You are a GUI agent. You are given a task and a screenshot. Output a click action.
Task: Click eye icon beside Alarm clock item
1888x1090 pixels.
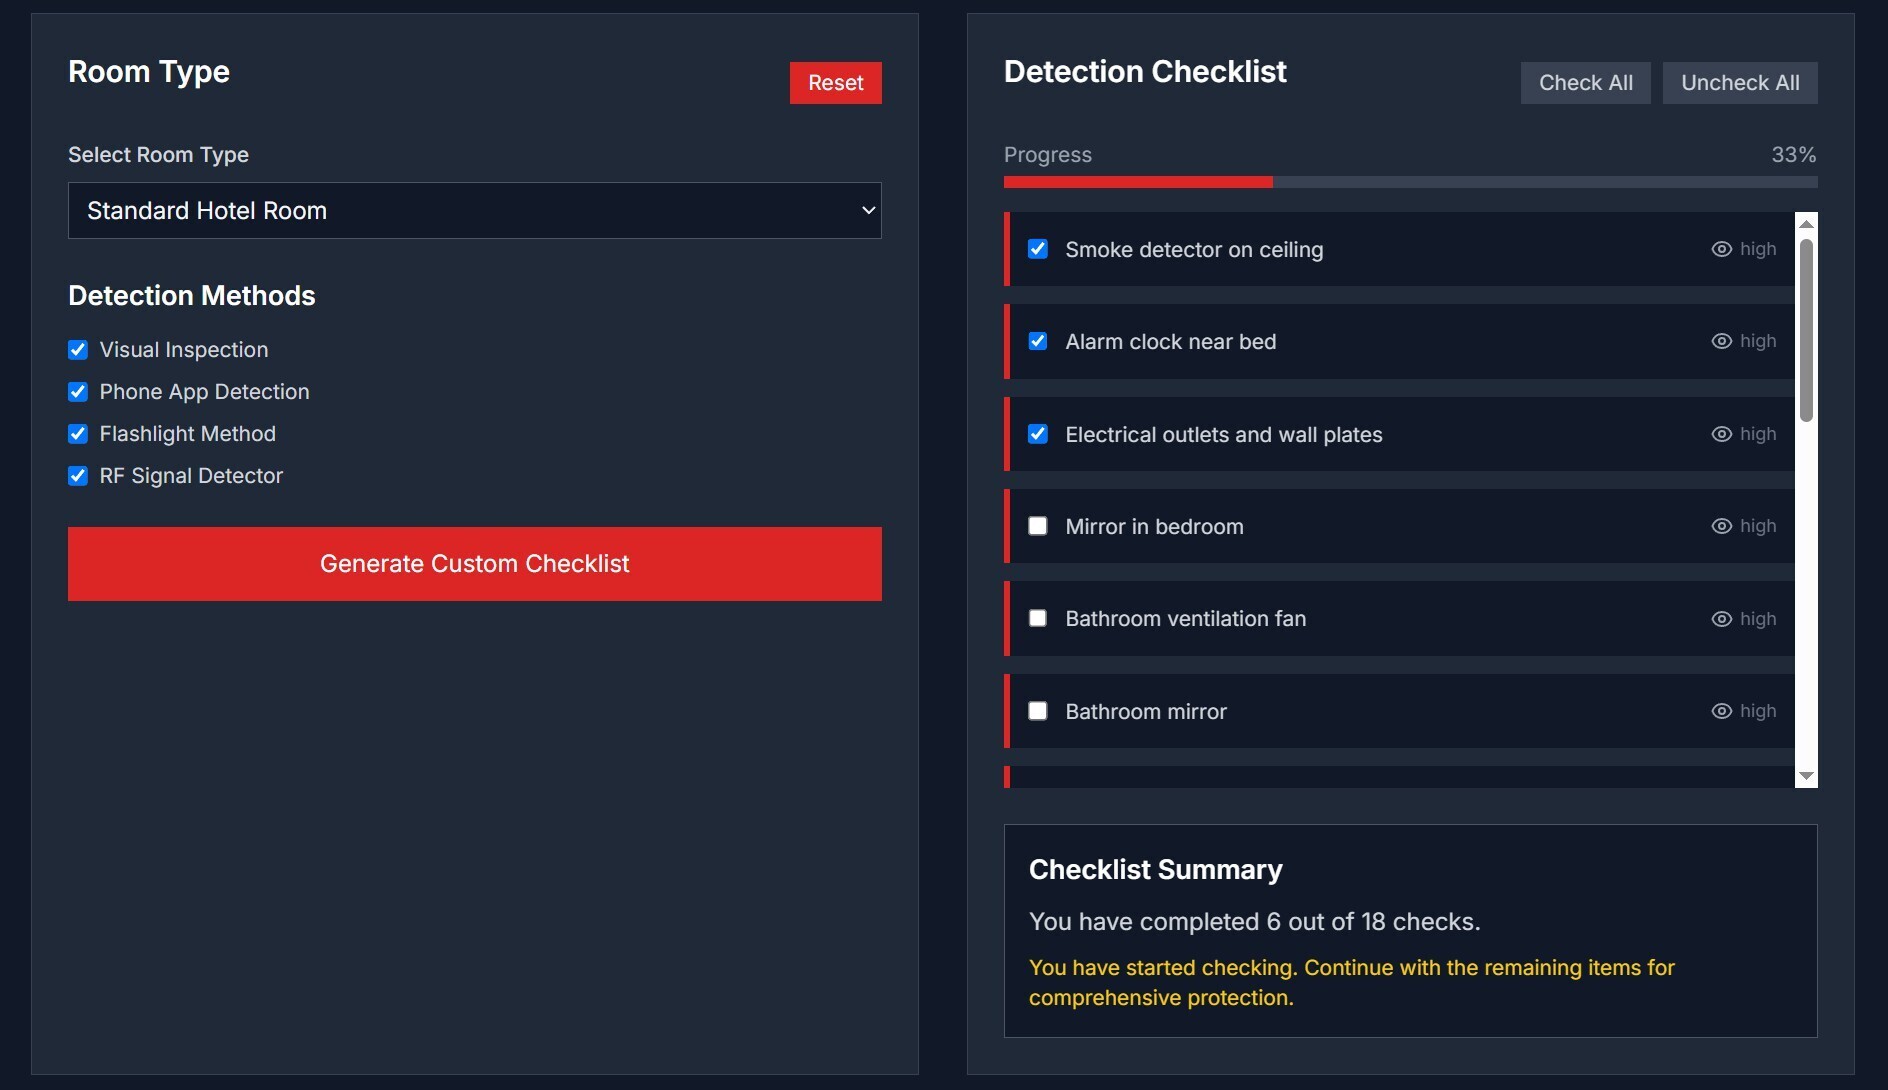[1721, 341]
